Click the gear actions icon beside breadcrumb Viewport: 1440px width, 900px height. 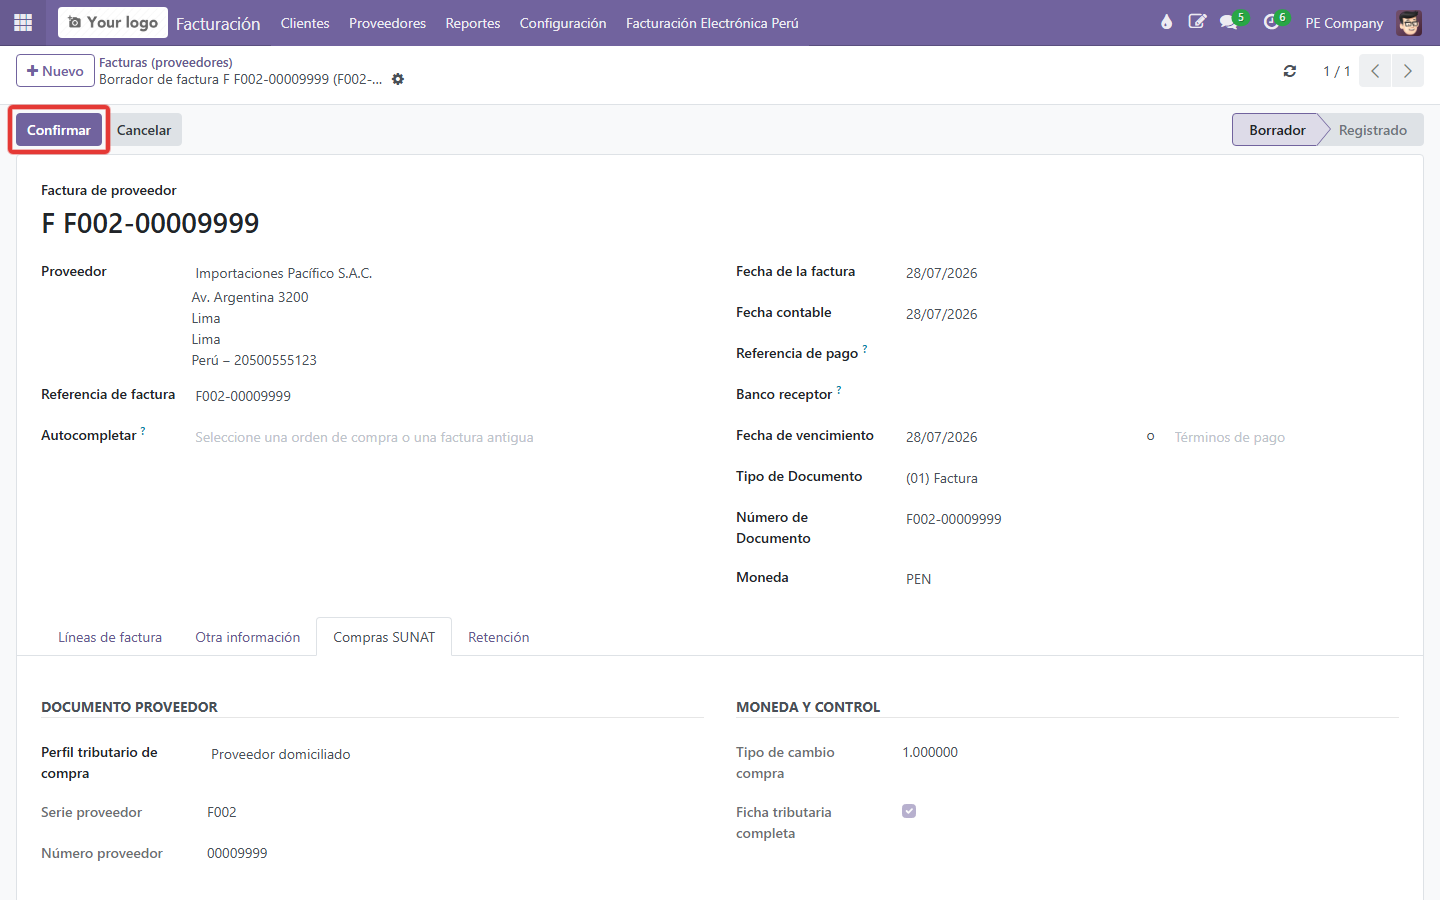[398, 79]
